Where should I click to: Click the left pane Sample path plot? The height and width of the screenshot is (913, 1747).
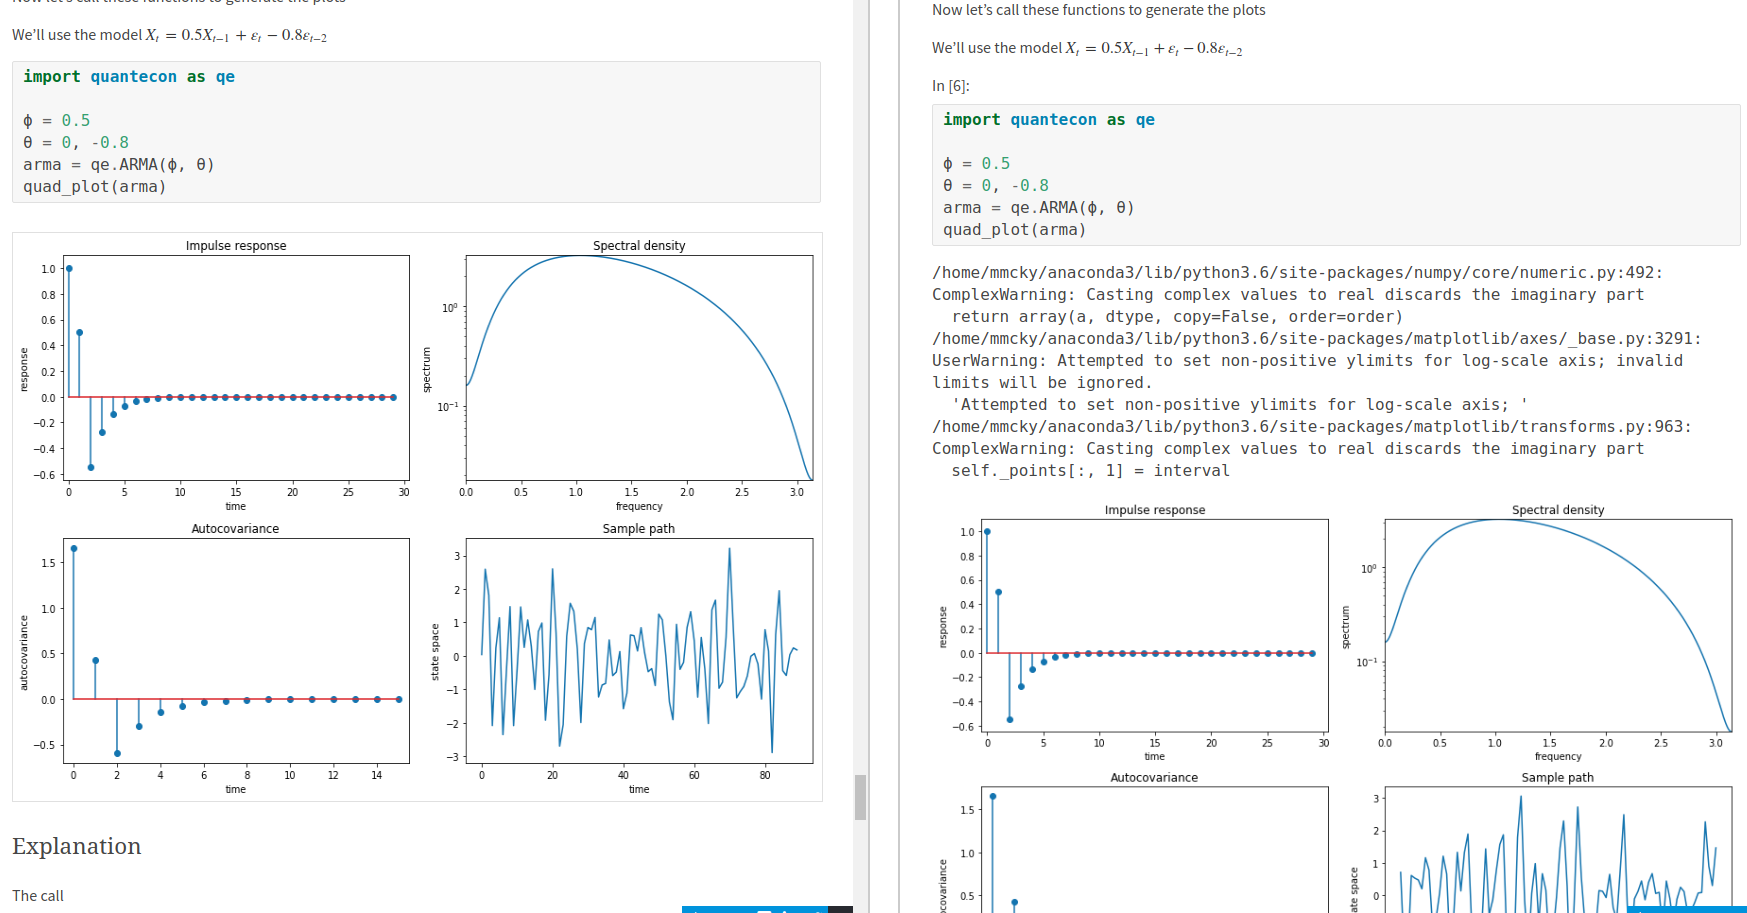pyautogui.click(x=639, y=651)
